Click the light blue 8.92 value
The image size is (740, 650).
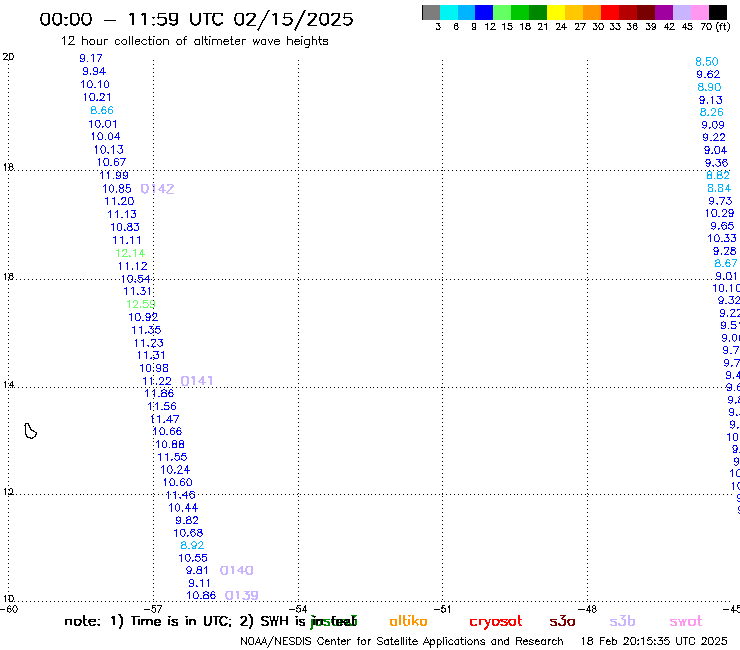(x=192, y=545)
